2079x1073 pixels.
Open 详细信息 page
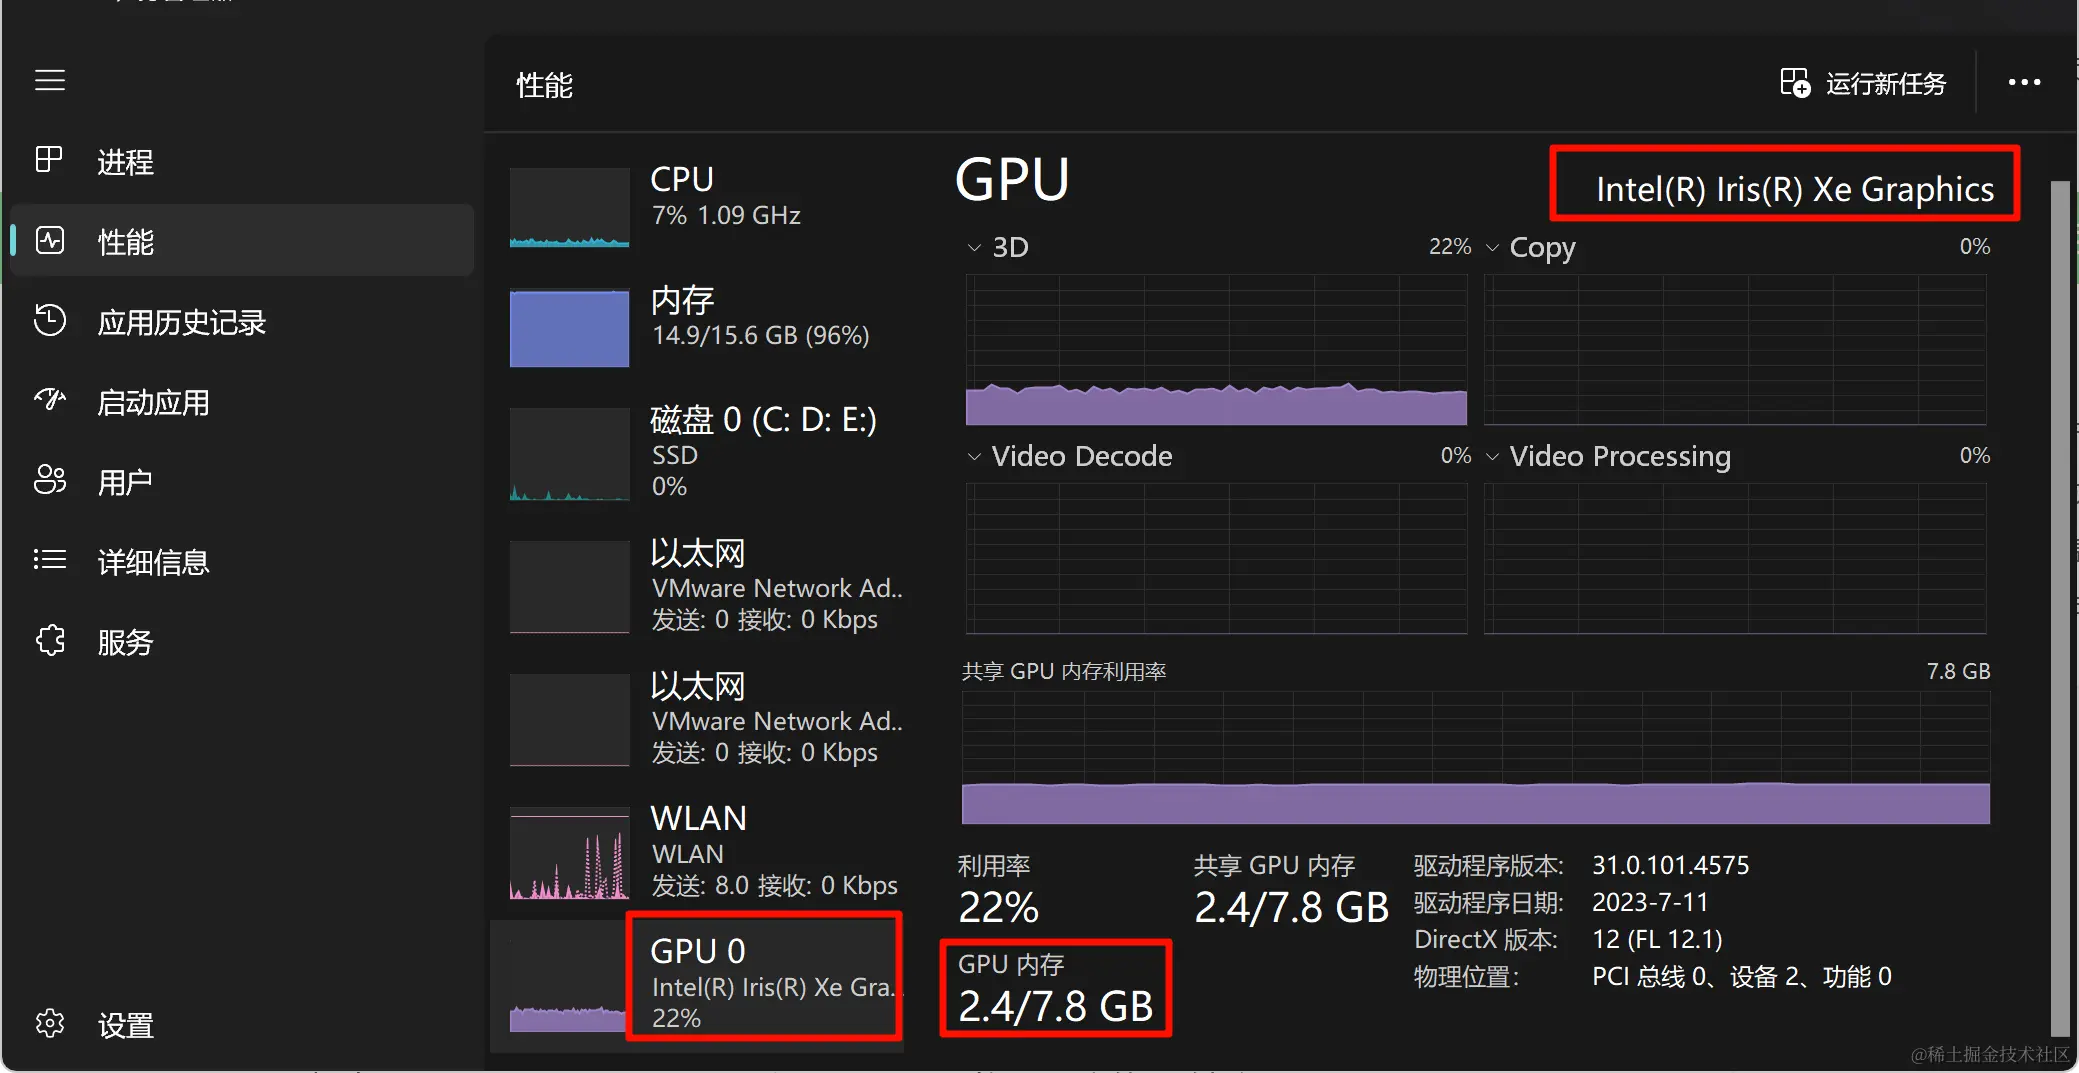point(243,561)
